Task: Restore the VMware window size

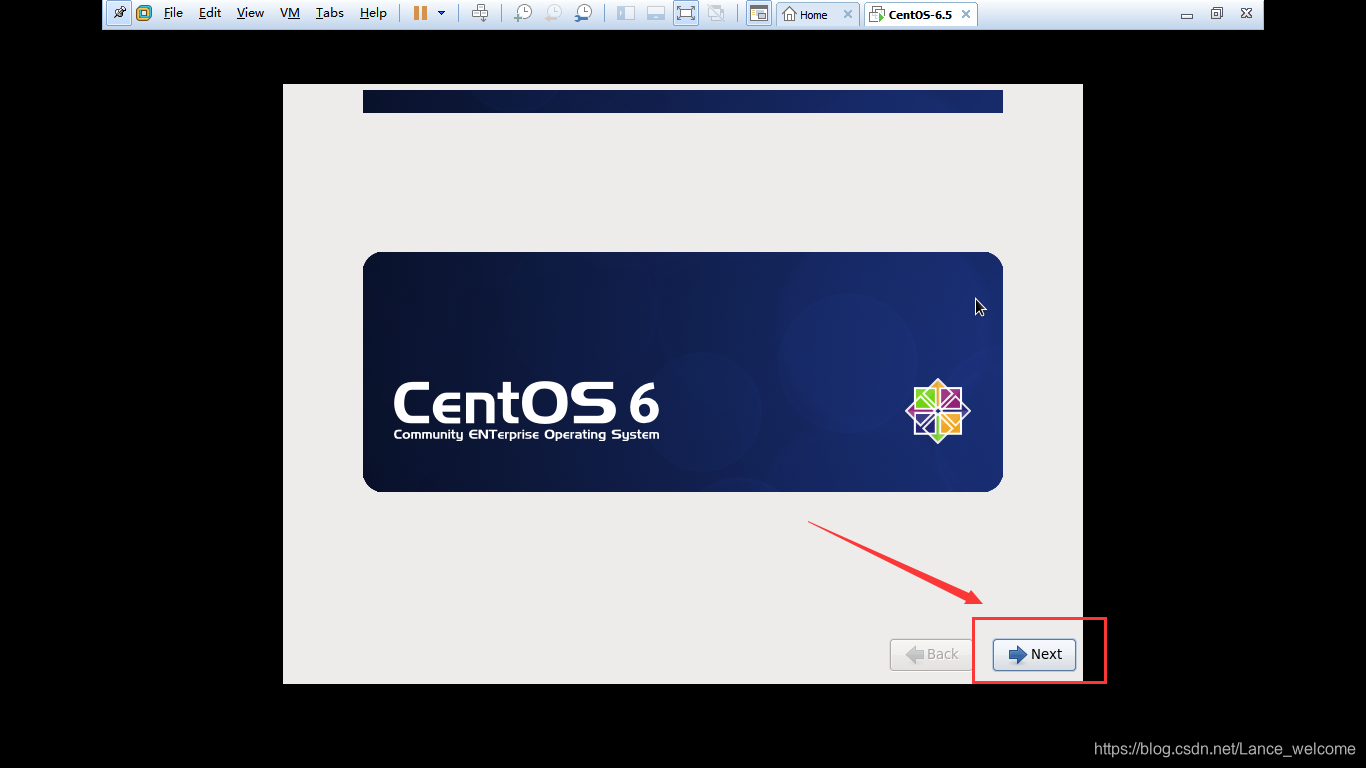Action: (1217, 14)
